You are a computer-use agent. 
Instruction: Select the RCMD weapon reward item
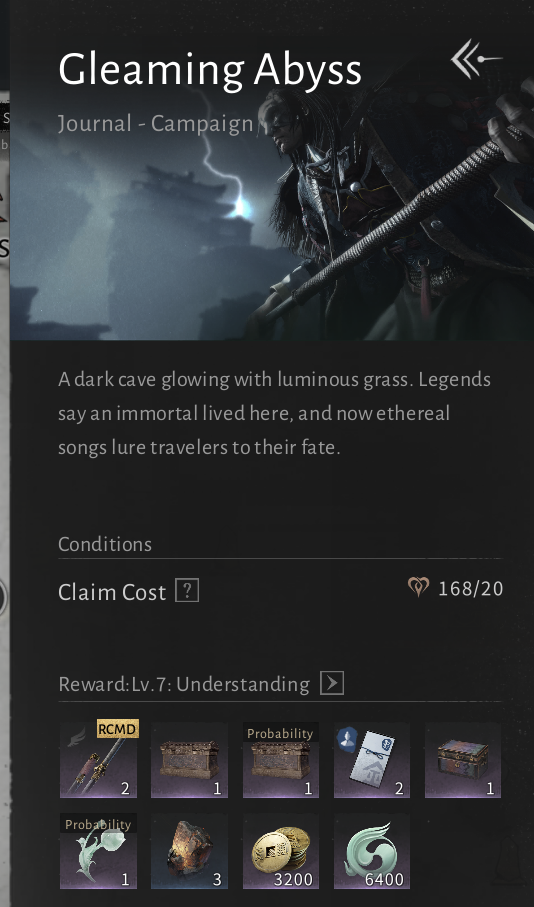[98, 759]
